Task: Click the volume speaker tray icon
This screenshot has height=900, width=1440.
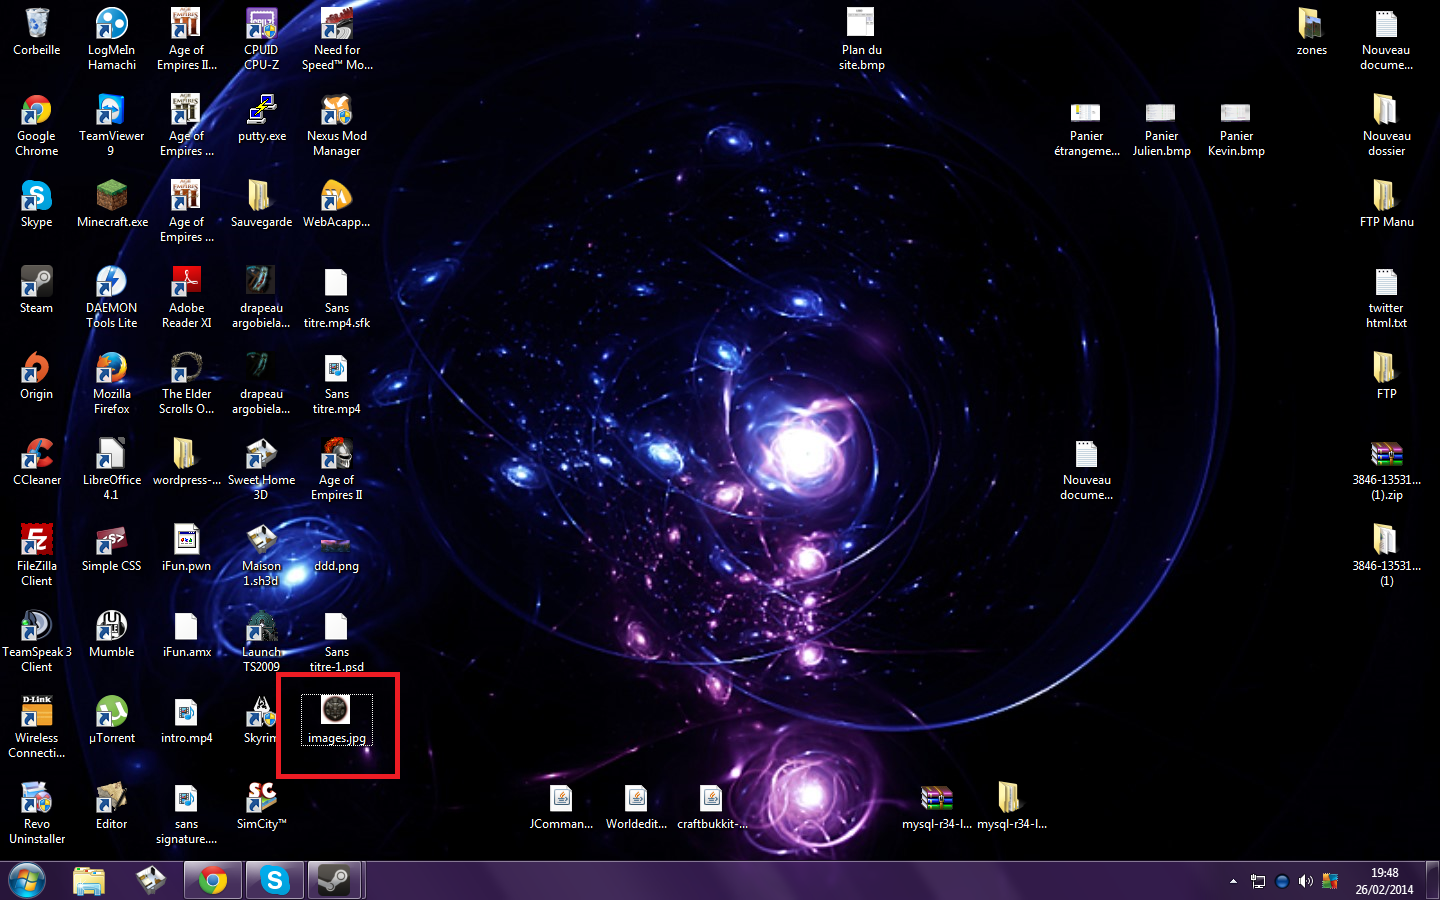Action: point(1305,881)
